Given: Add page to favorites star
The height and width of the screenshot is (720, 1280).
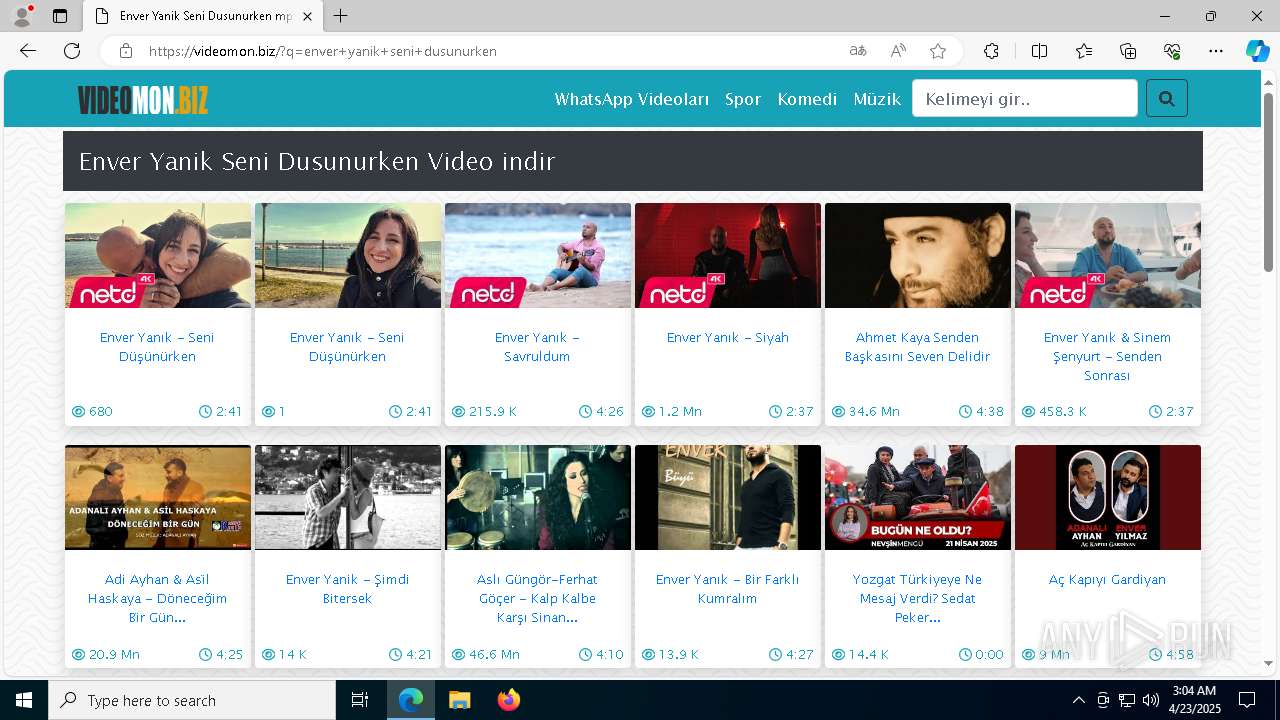Looking at the screenshot, I should (937, 51).
